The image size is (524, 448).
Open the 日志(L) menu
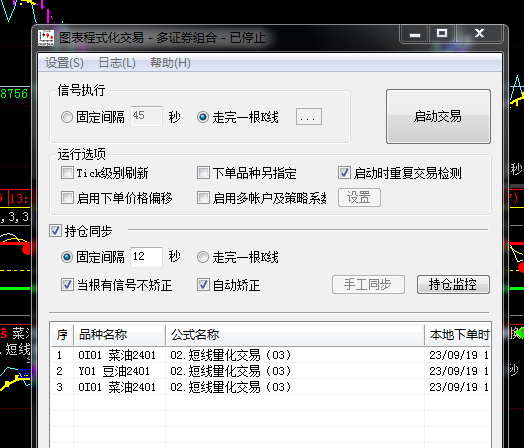[x=117, y=63]
